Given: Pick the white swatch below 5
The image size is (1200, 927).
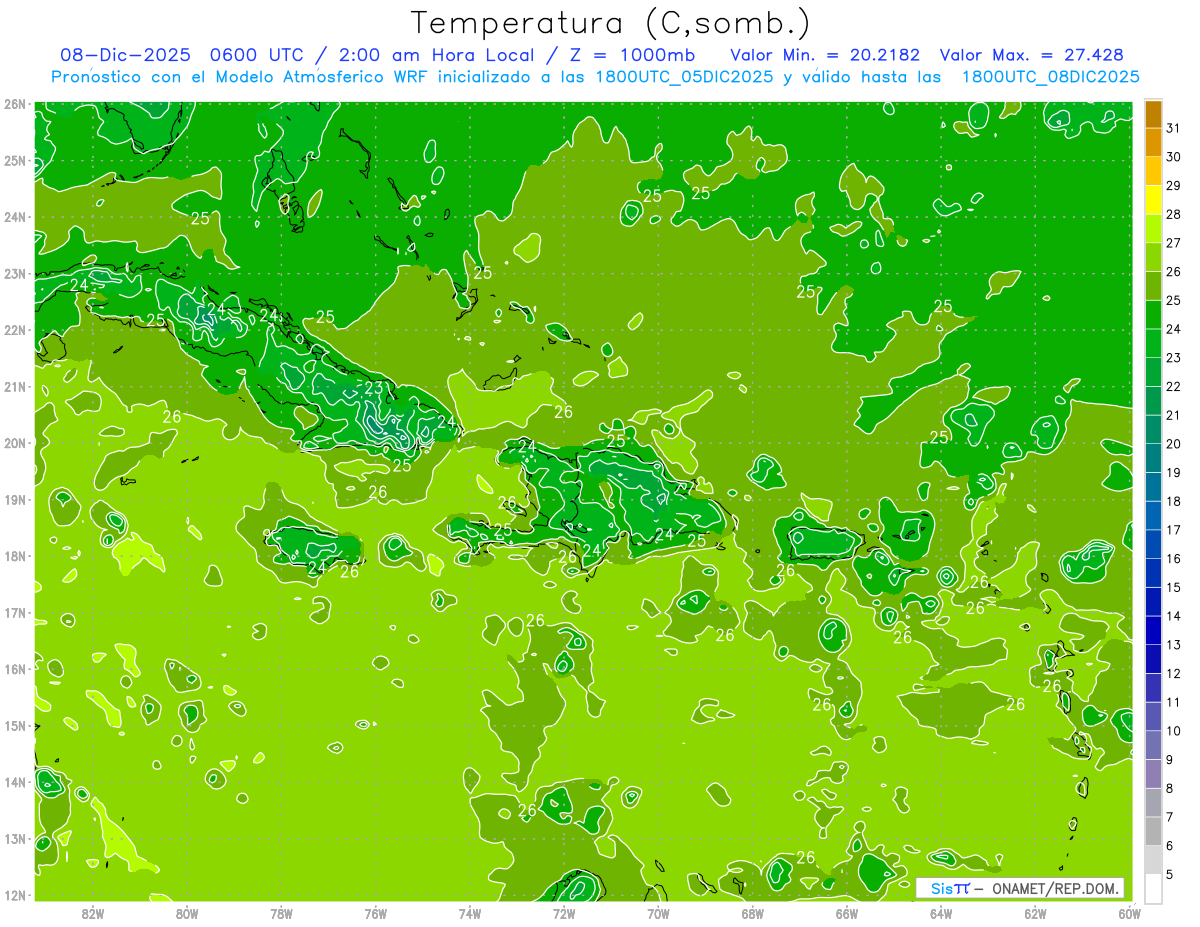Looking at the screenshot, I should point(1153,889).
